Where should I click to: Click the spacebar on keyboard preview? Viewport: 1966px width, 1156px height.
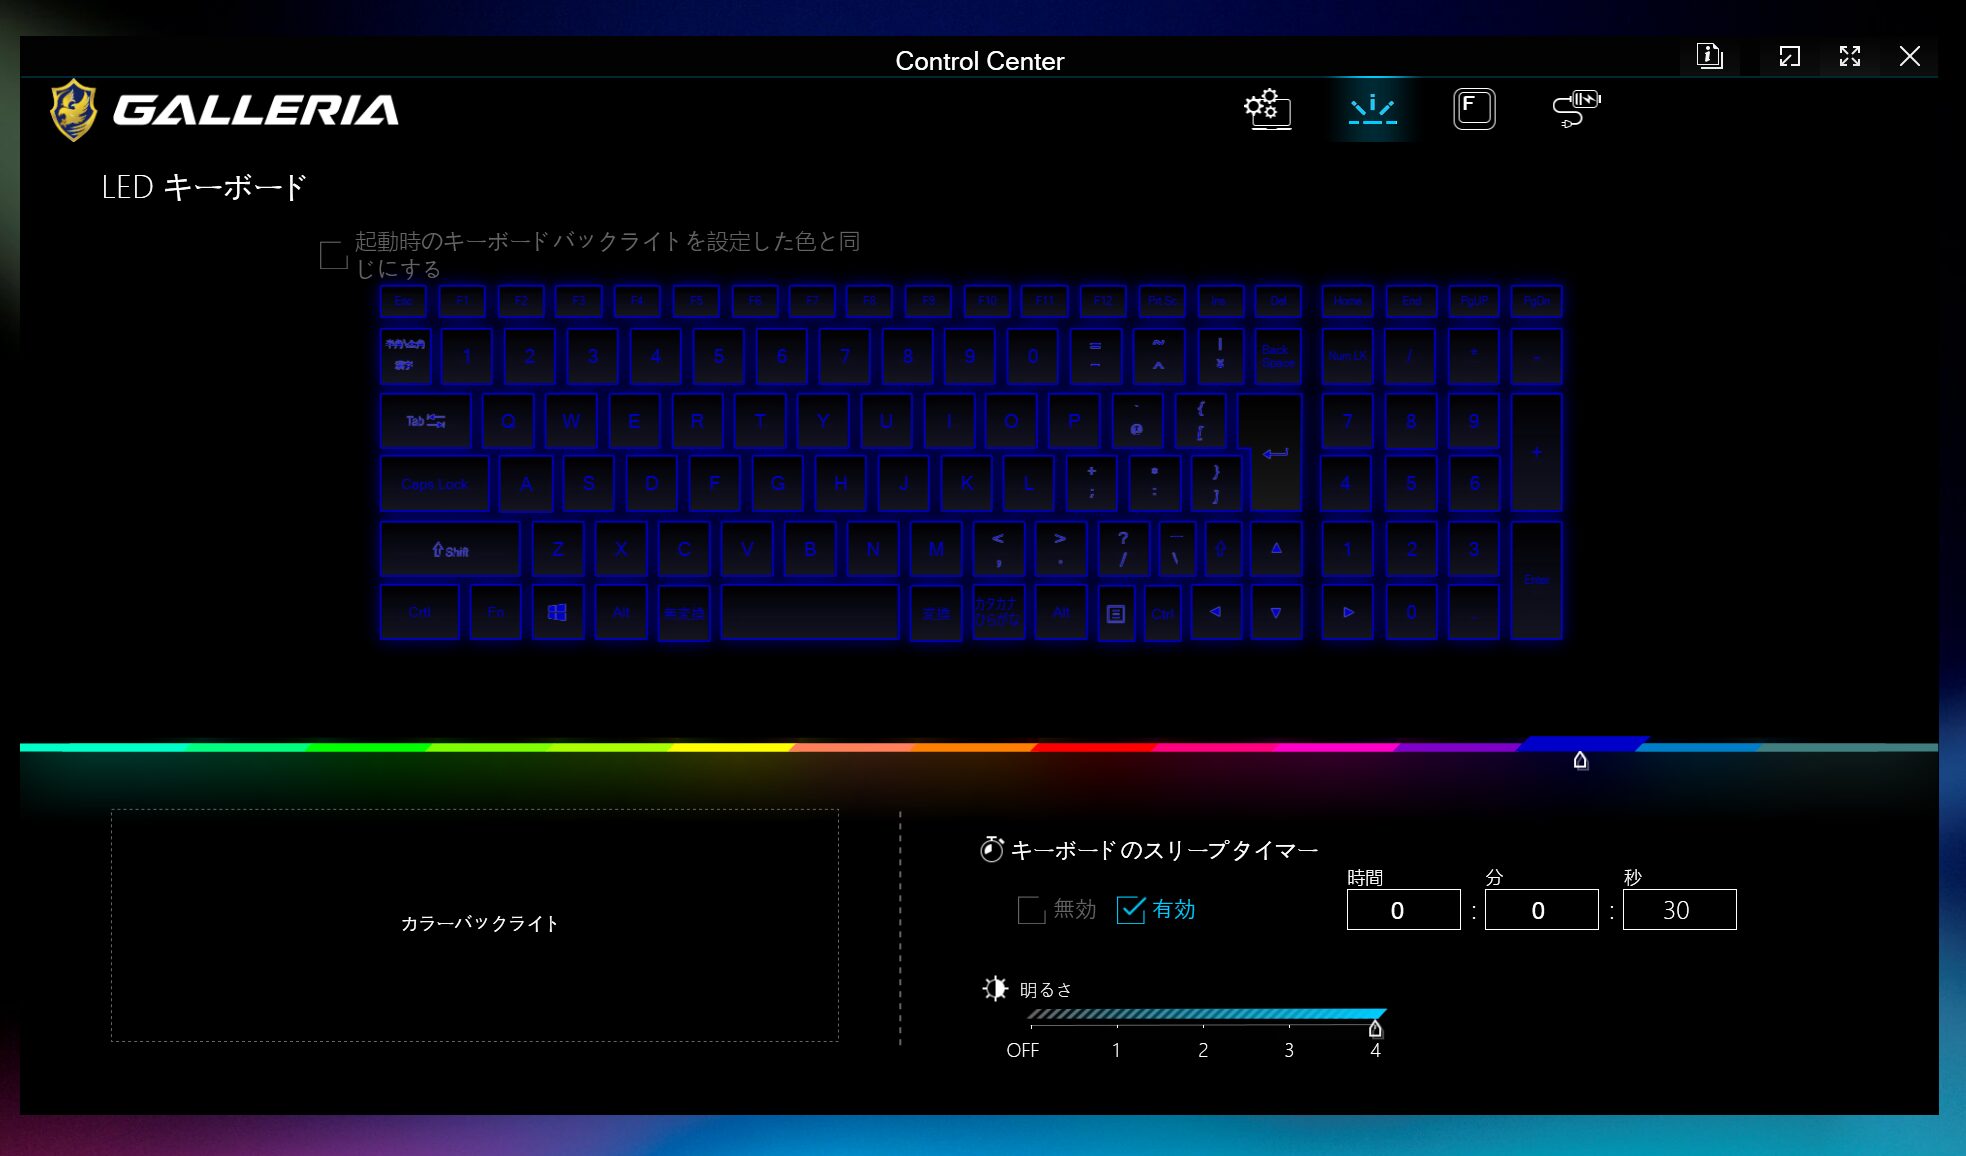point(809,612)
